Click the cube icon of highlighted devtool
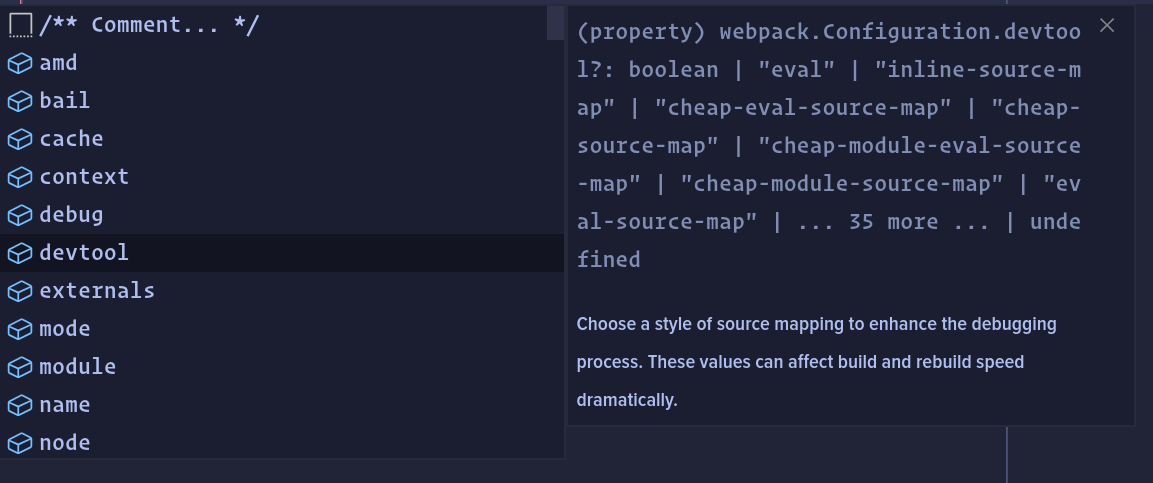1153x483 pixels. tap(20, 253)
